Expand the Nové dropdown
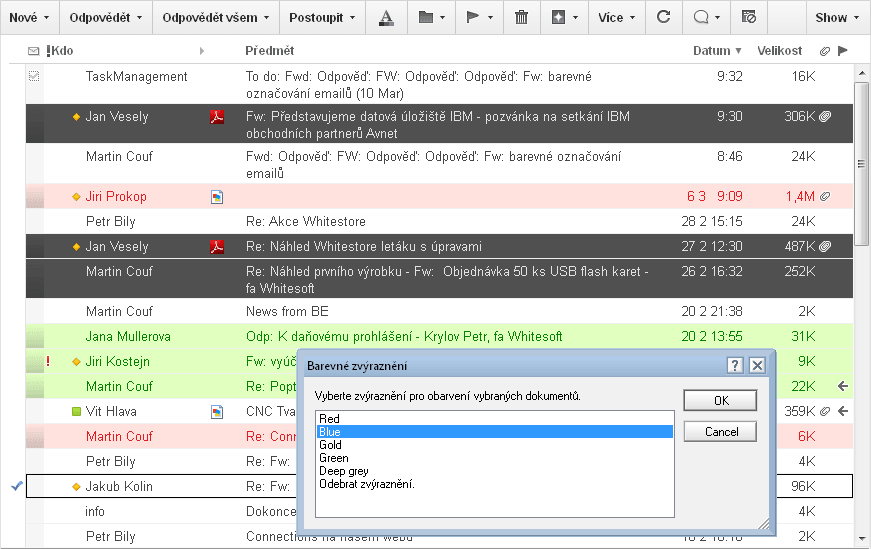The height and width of the screenshot is (549, 871). pos(29,17)
